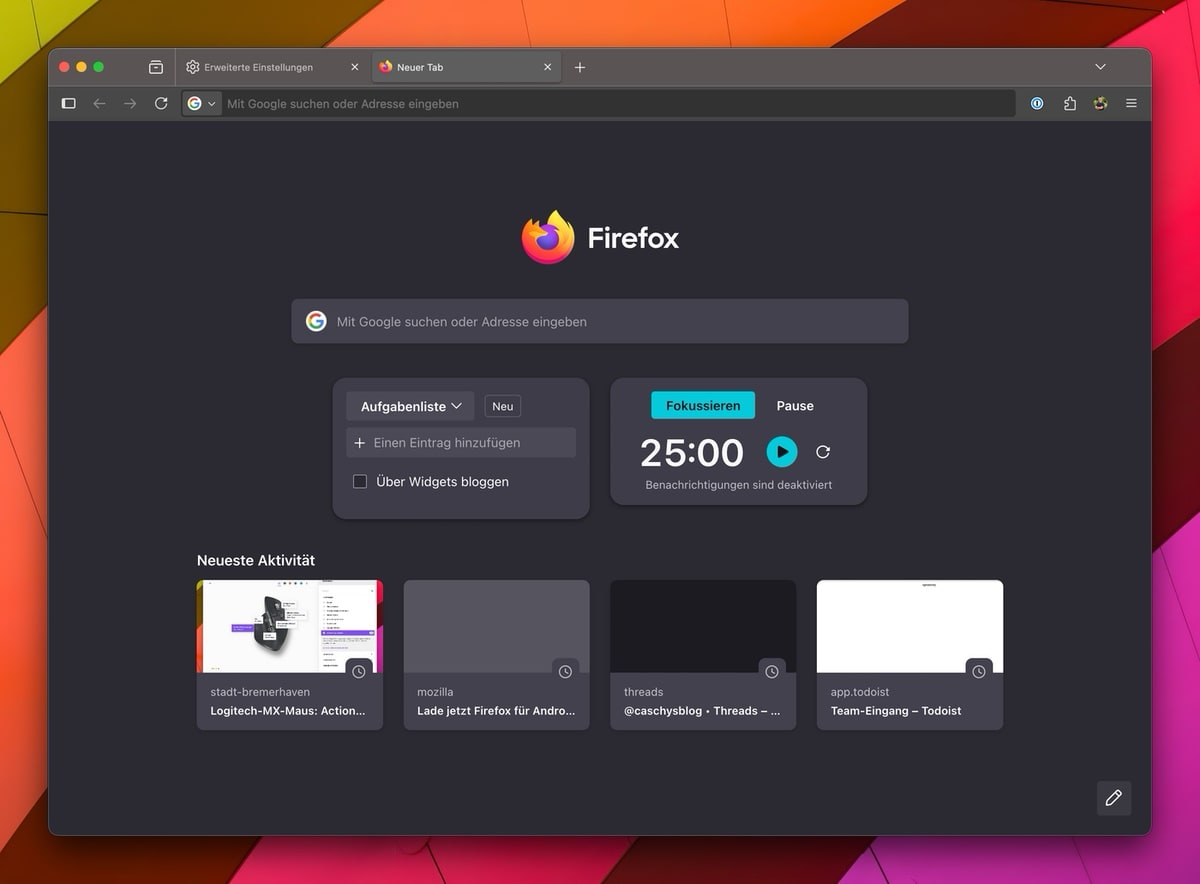The image size is (1200, 884).
Task: Reset the focus timer
Action: tap(823, 452)
